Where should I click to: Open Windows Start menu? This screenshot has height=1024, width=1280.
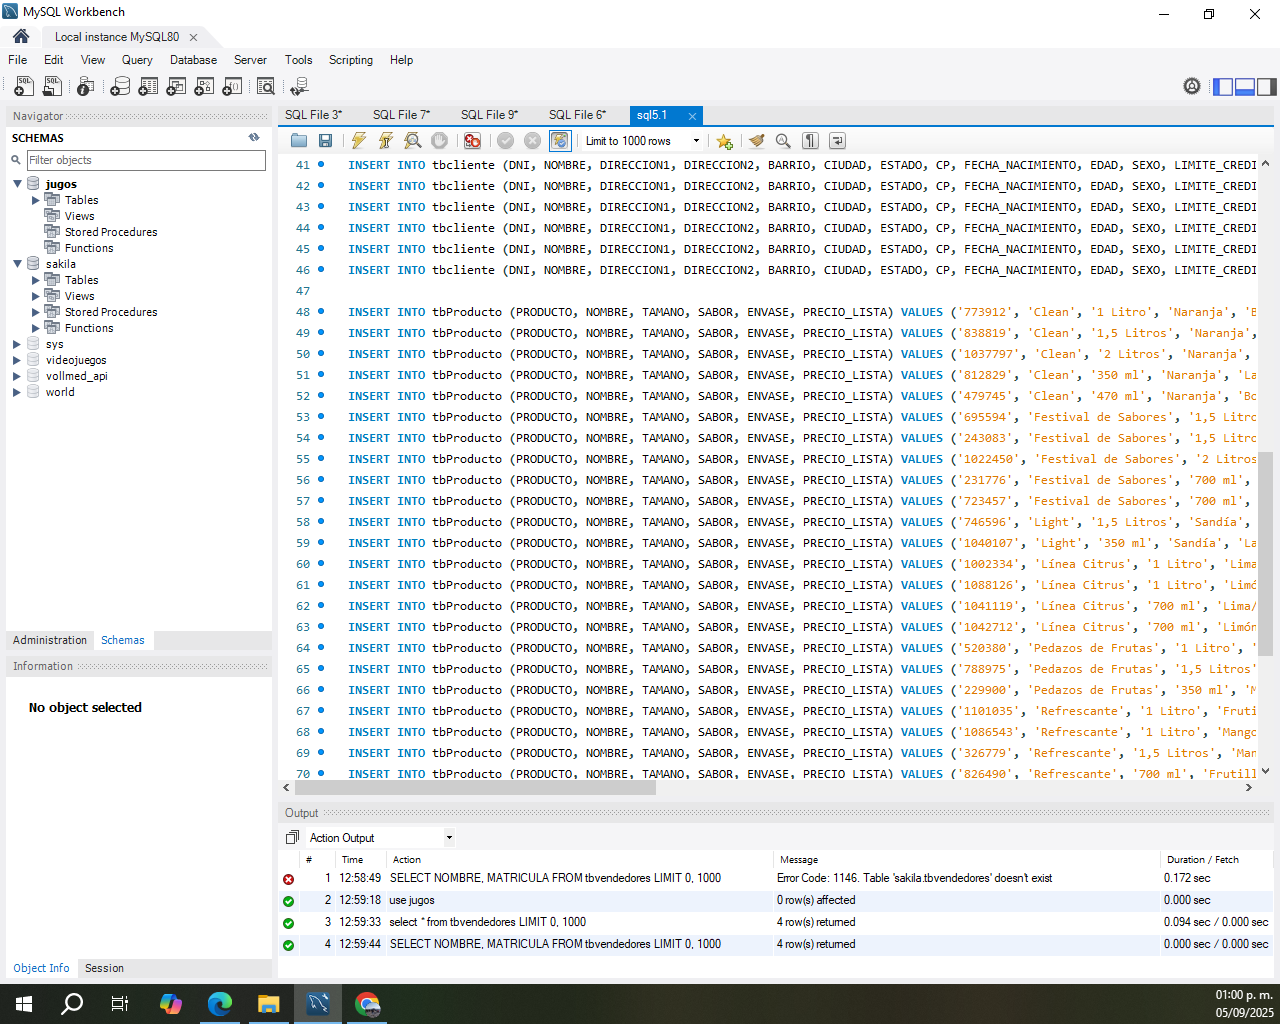coord(24,1004)
